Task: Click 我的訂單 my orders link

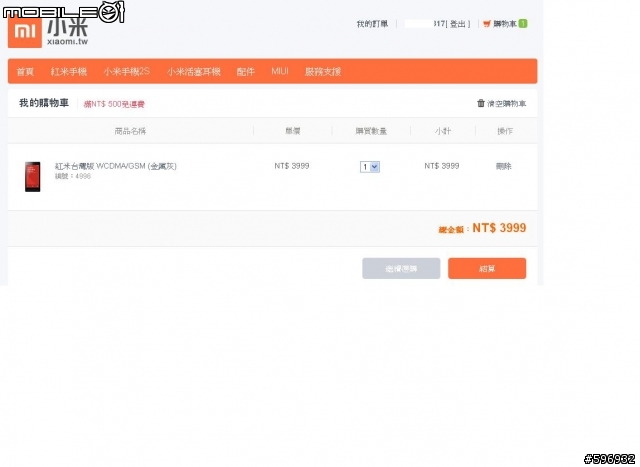Action: tap(372, 24)
